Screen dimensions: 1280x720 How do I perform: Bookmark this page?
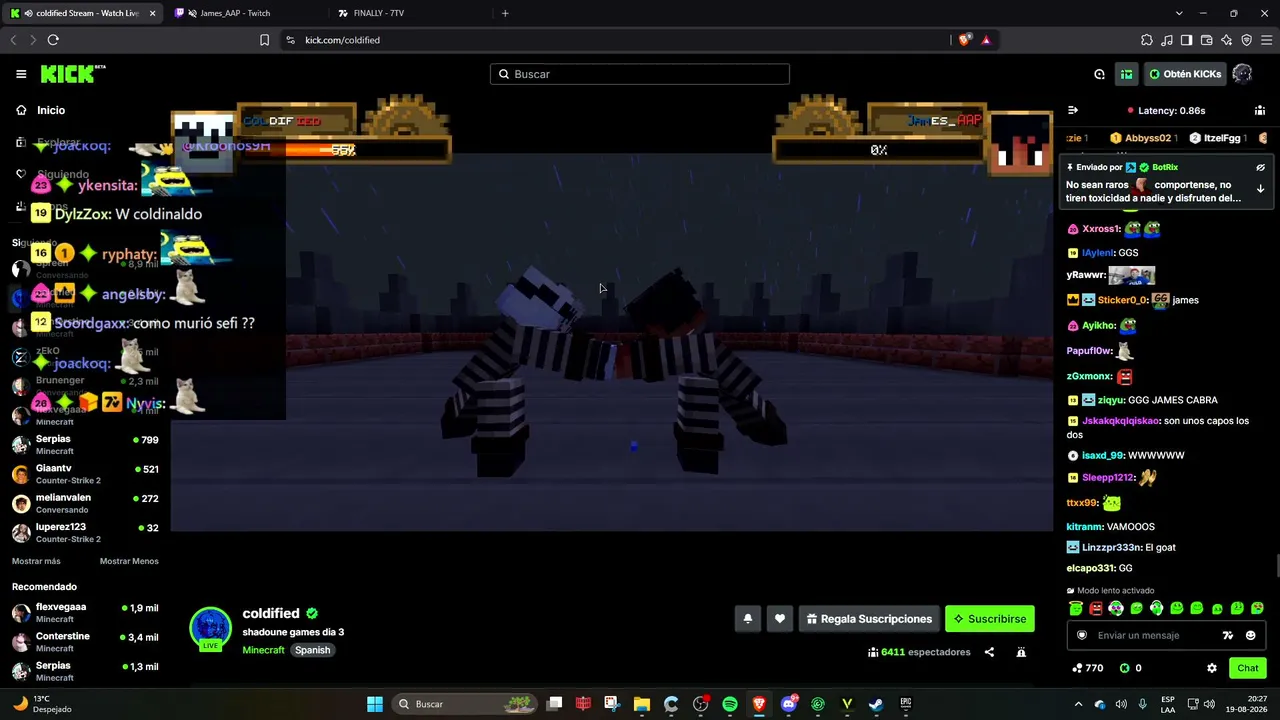click(x=264, y=40)
